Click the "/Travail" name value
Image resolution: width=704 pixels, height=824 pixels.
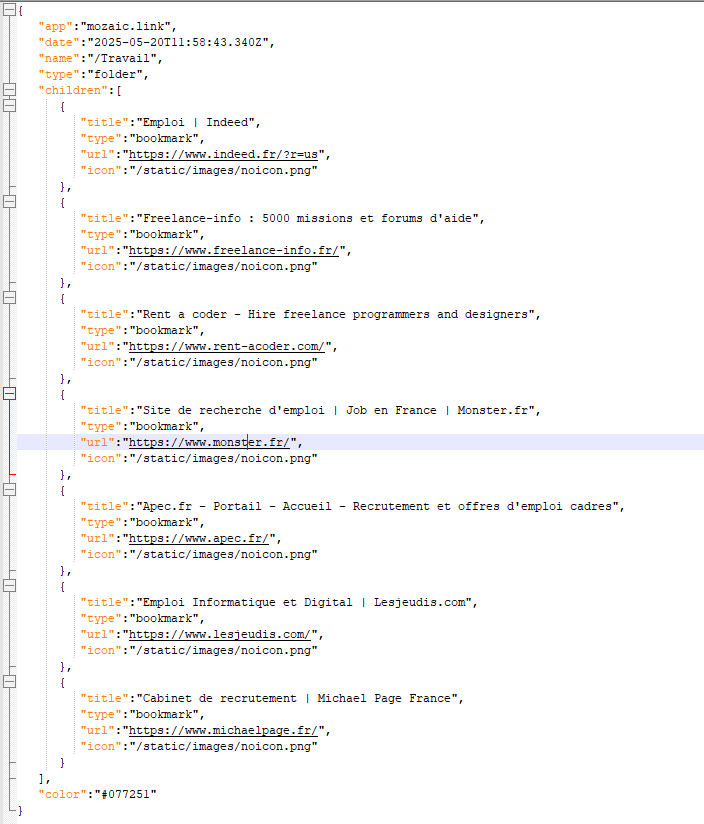tap(122, 58)
